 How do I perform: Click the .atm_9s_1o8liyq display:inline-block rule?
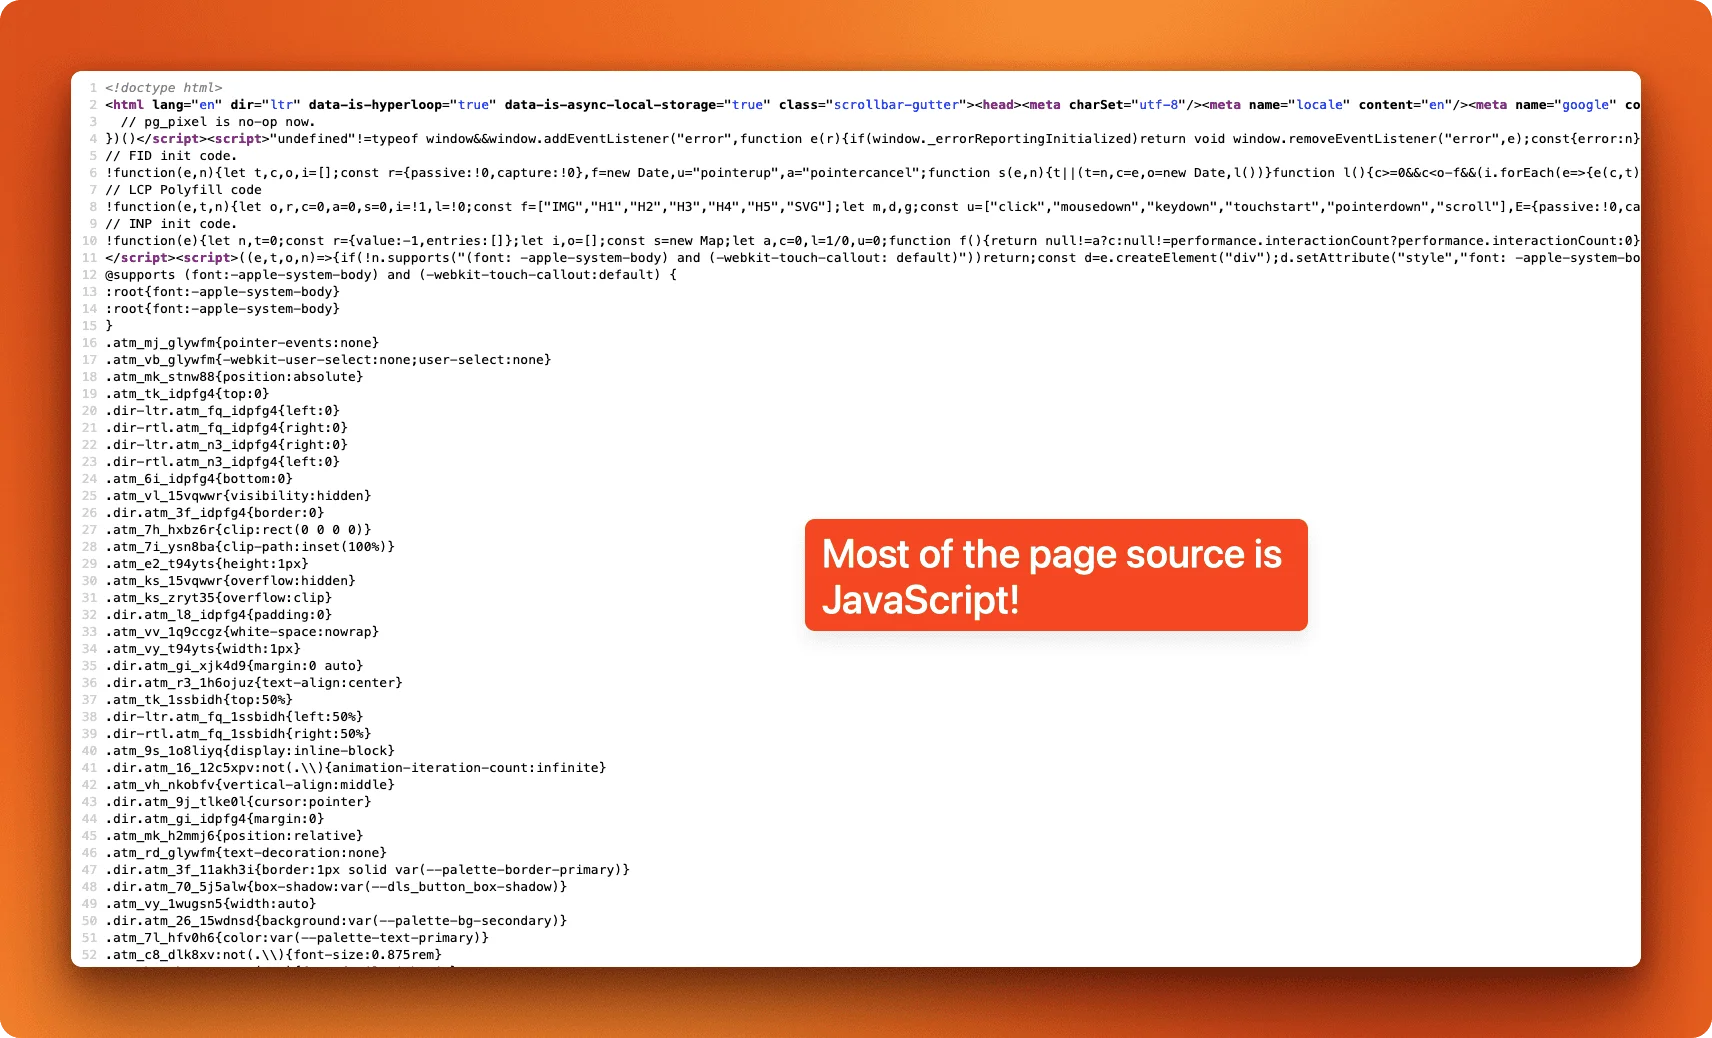click(248, 750)
